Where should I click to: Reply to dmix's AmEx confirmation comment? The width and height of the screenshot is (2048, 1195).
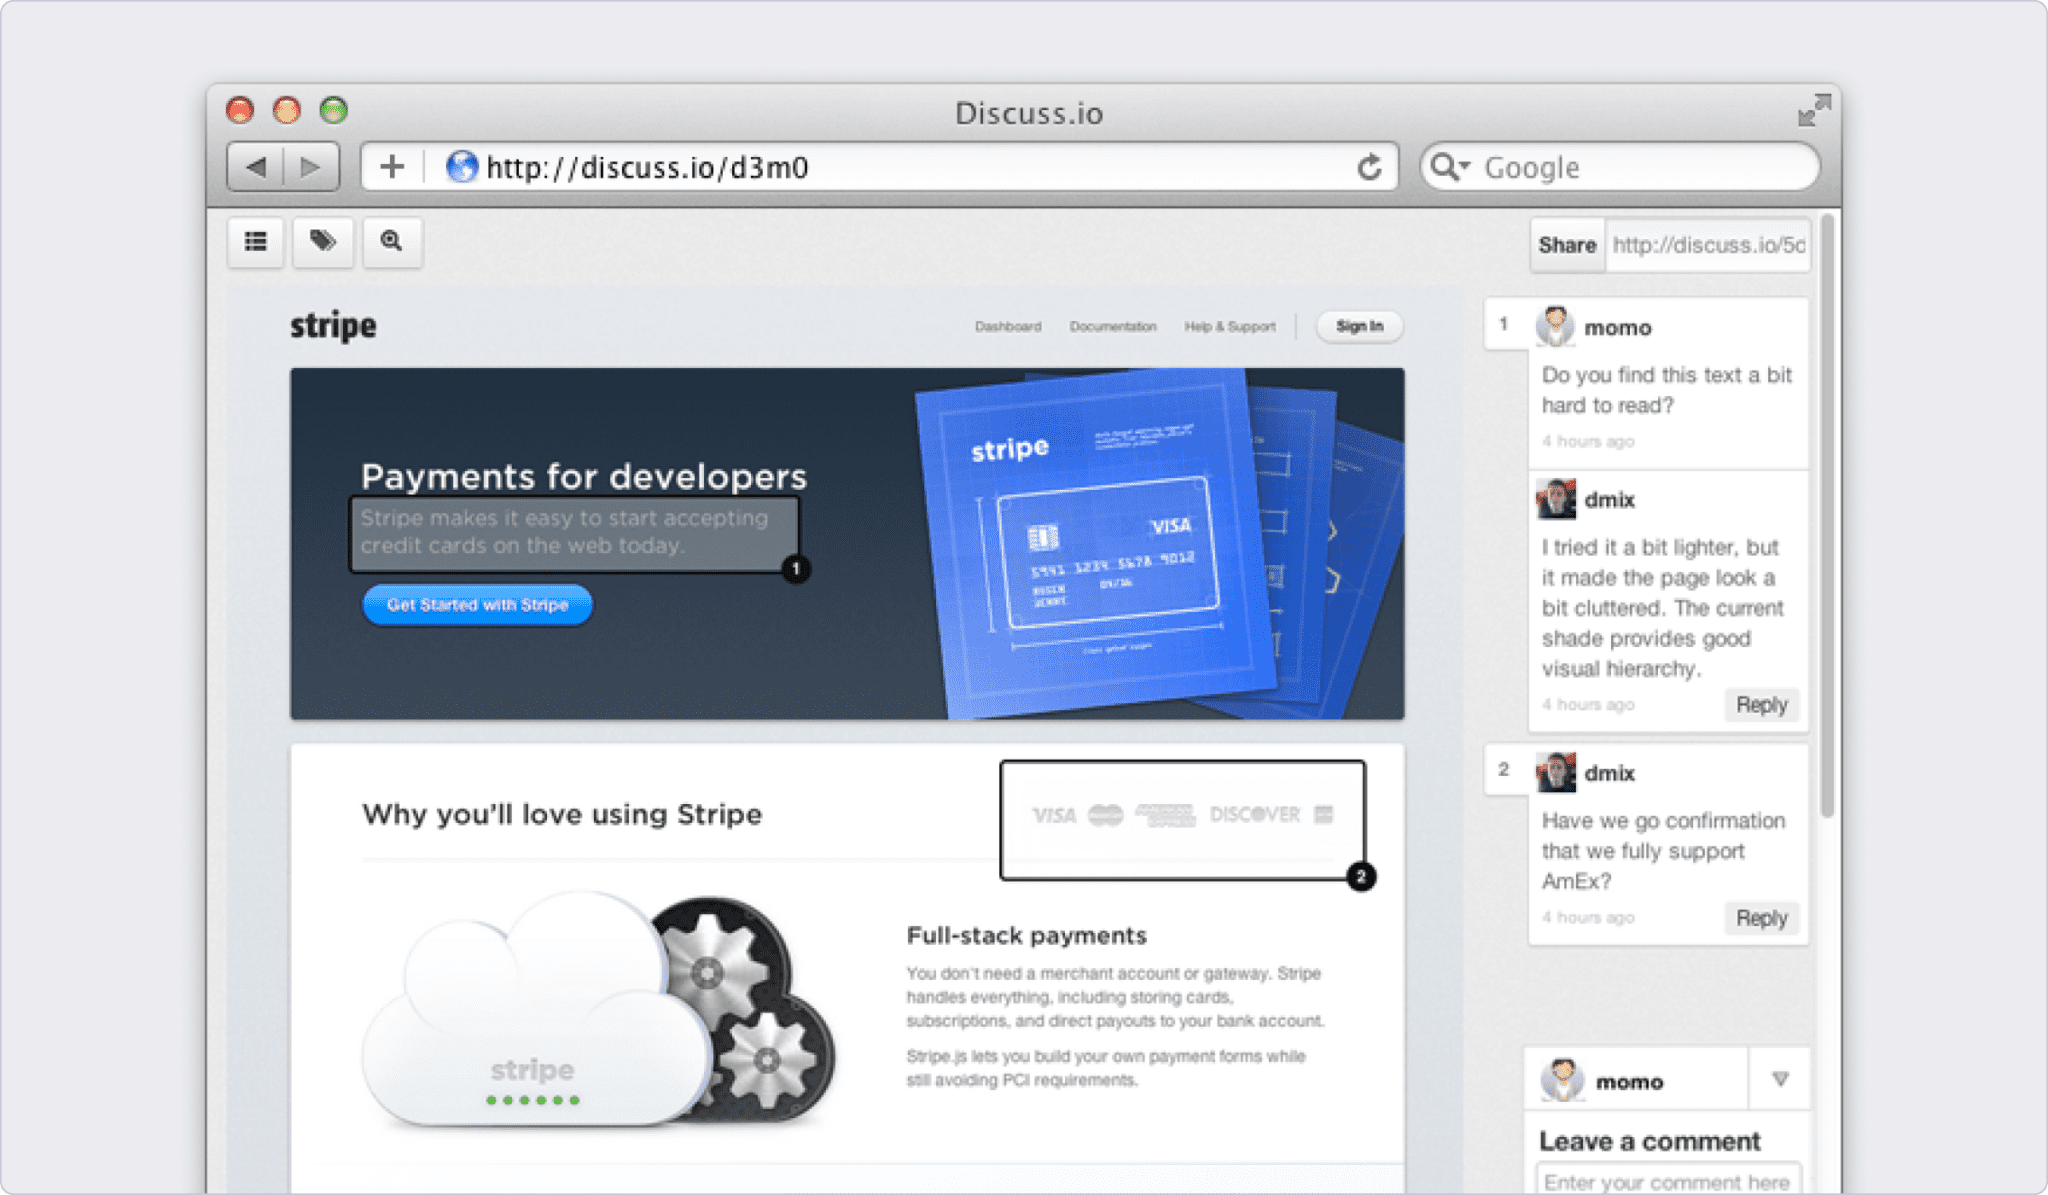point(1761,918)
